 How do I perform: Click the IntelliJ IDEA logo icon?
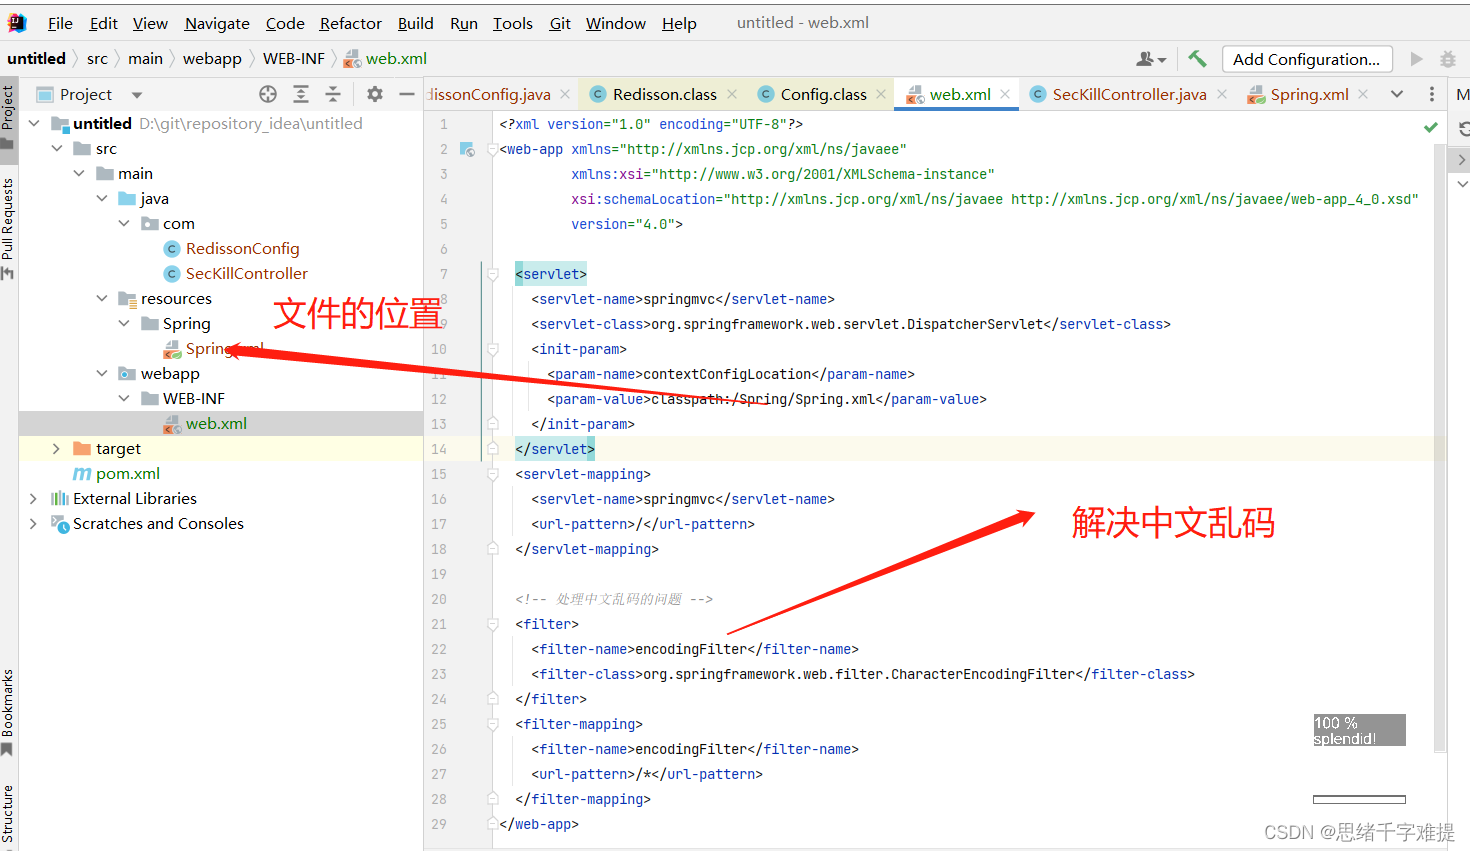coord(17,22)
